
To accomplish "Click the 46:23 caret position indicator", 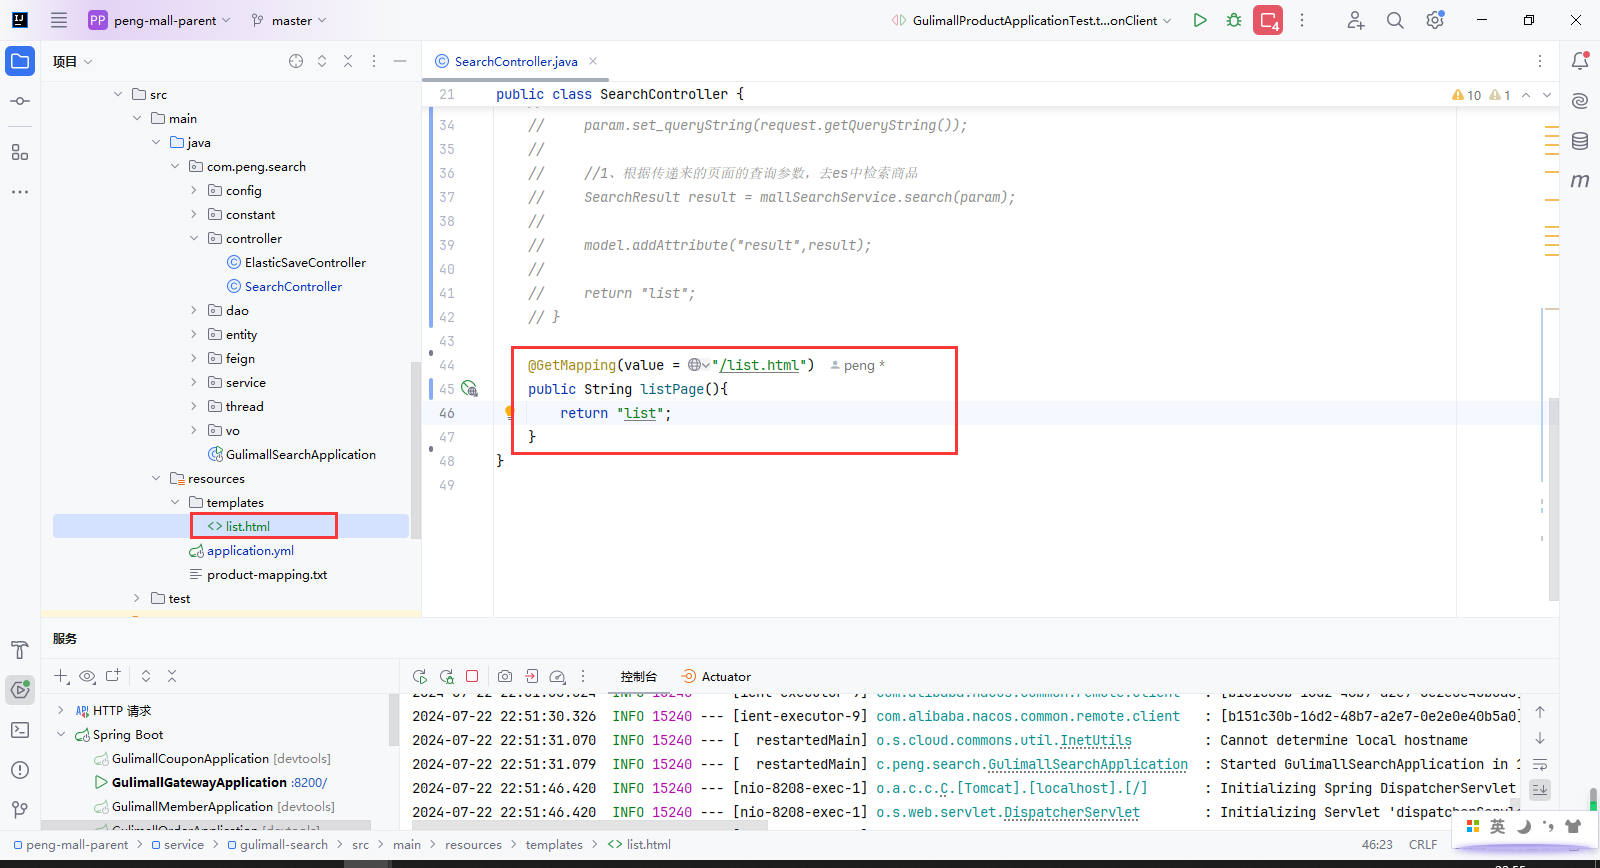I will pyautogui.click(x=1377, y=845).
